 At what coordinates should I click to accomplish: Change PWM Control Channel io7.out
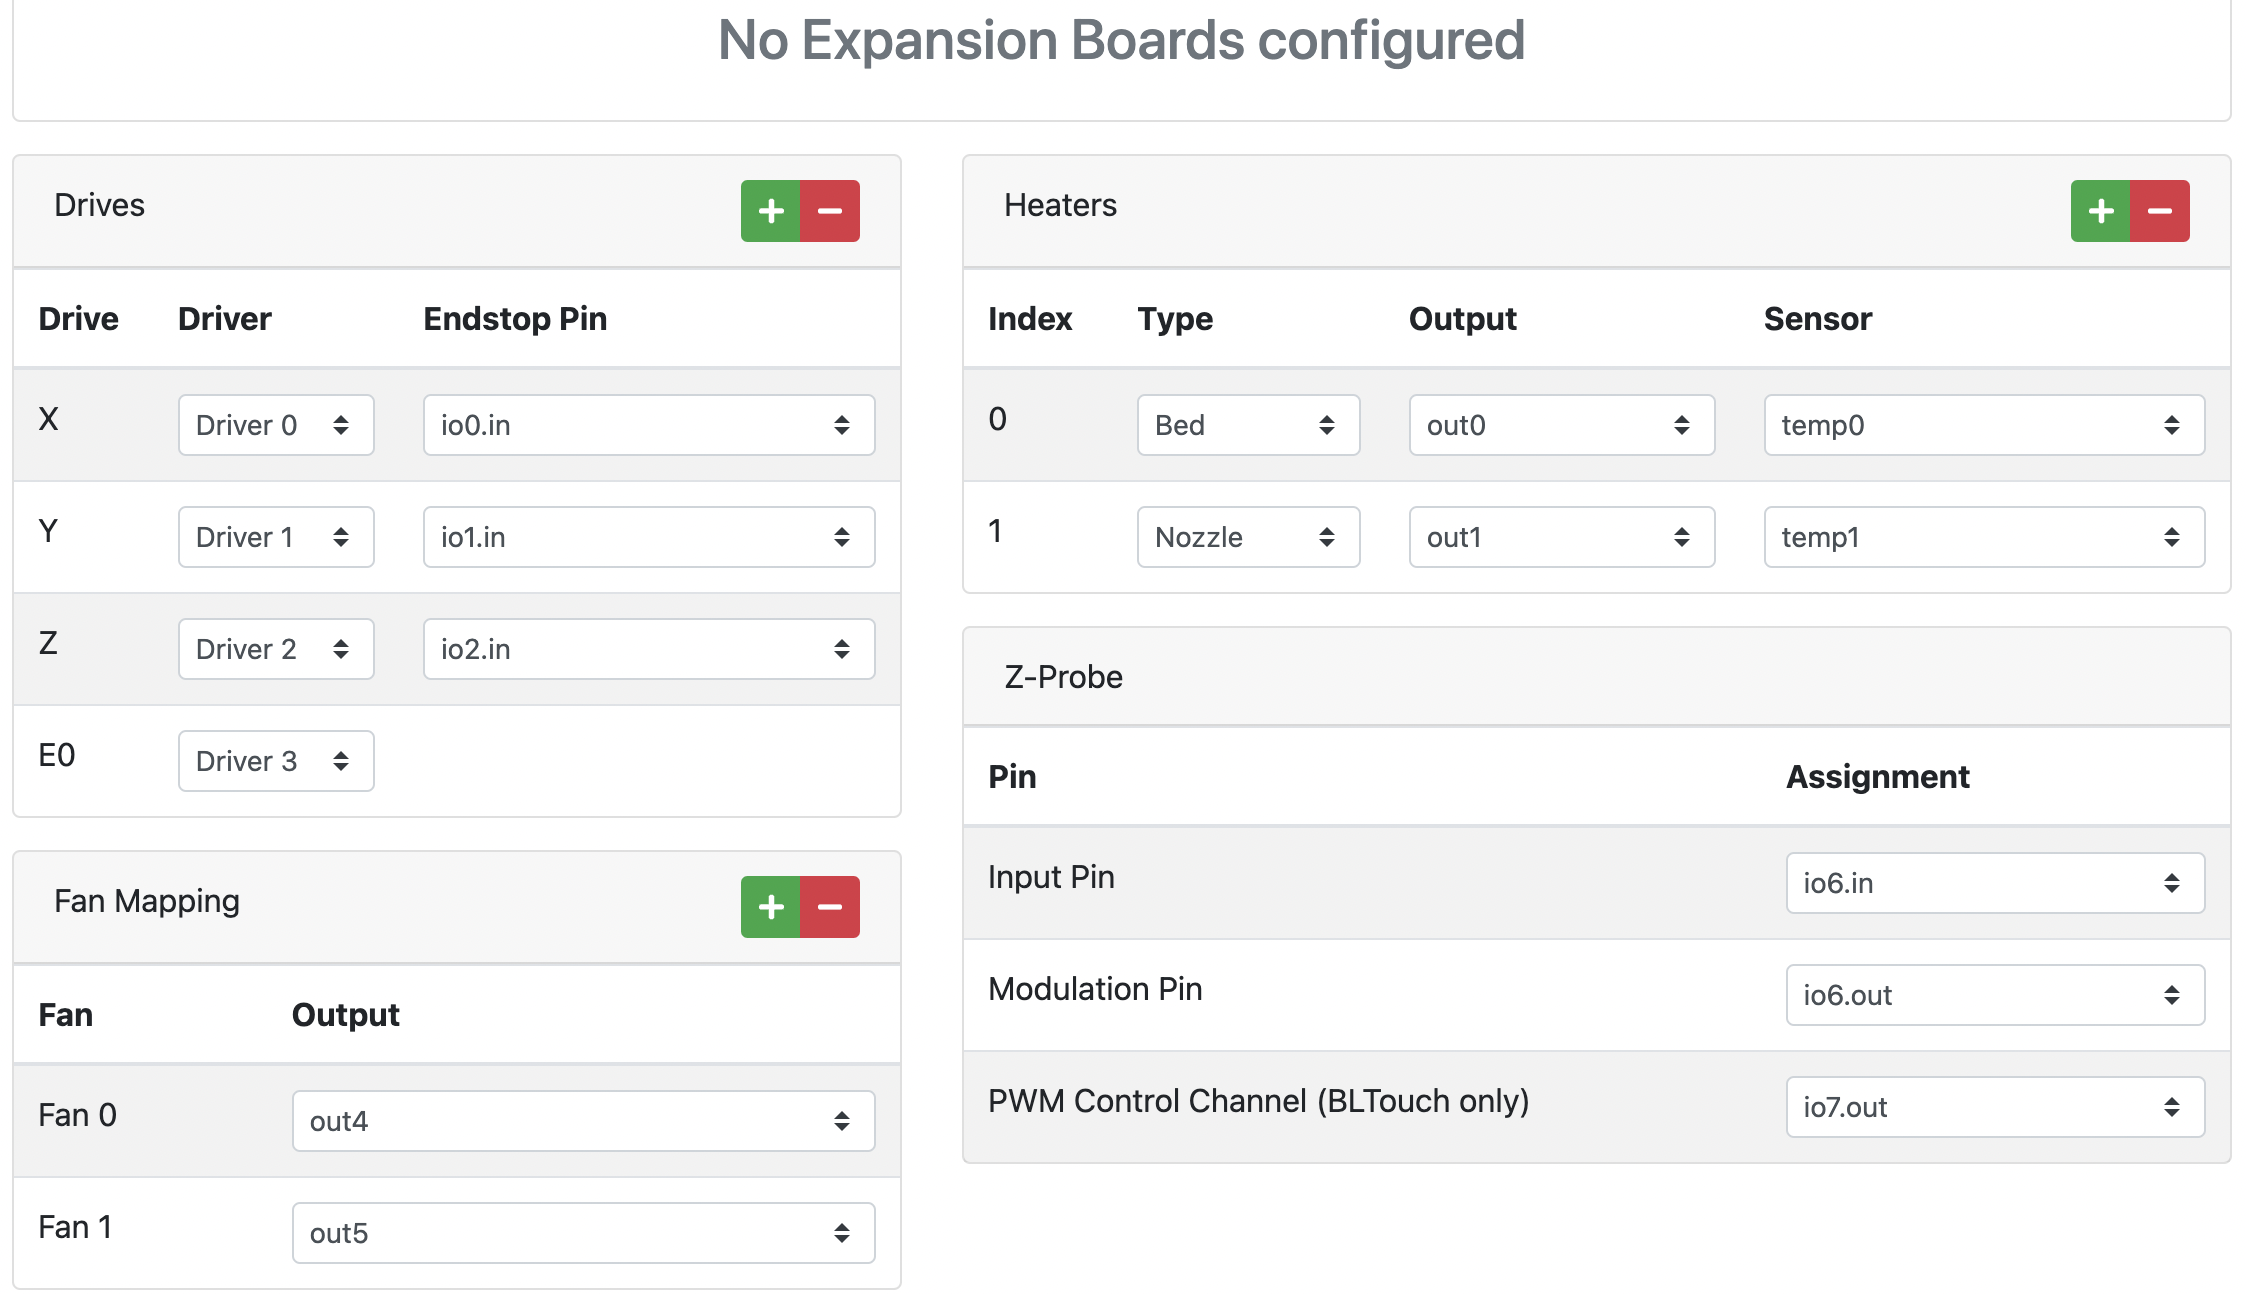[x=1995, y=1107]
